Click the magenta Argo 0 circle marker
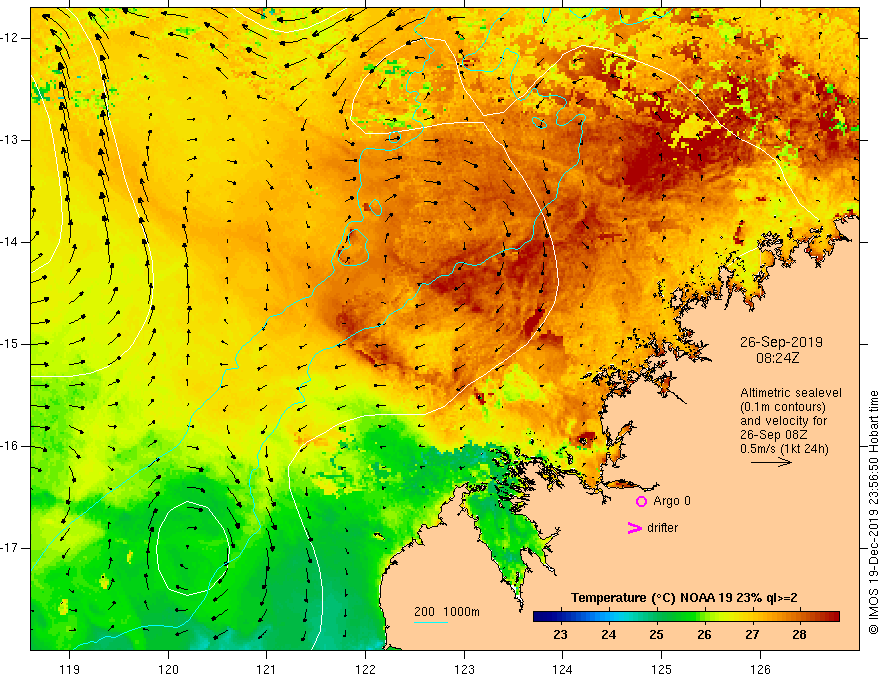The height and width of the screenshot is (680, 880). (x=641, y=501)
